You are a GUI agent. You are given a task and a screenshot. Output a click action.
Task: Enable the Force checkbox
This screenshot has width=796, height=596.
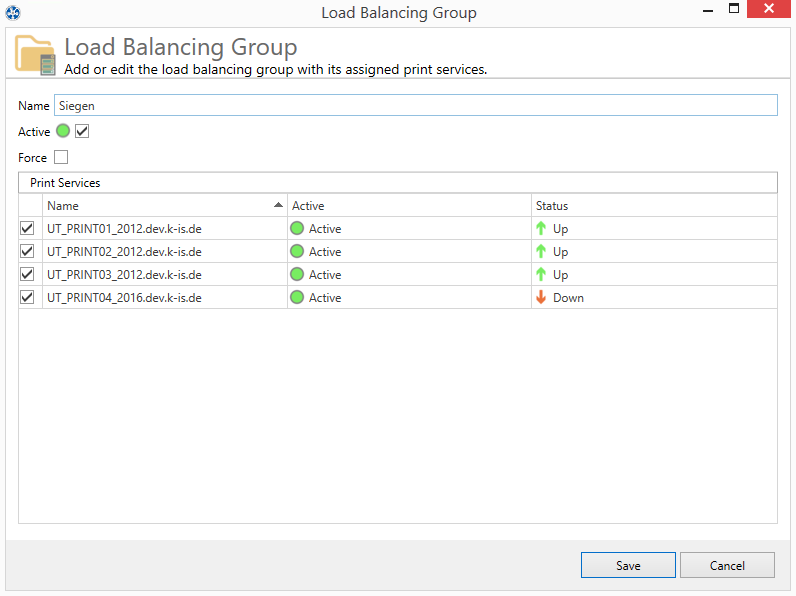pos(61,157)
